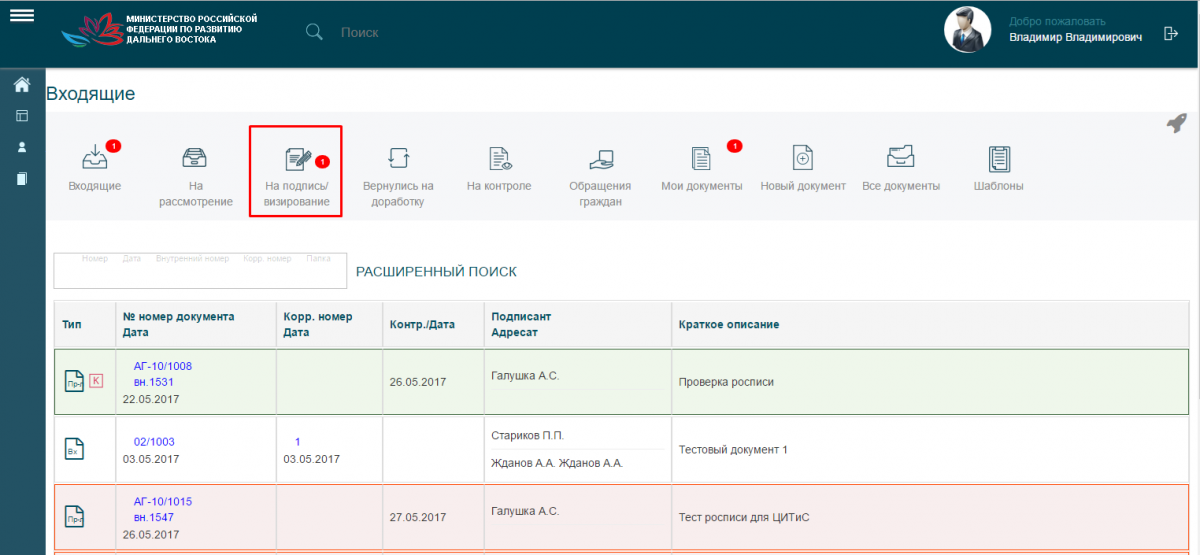Open РАСШИРЕННЫЙ ПОИСК advanced search

point(436,272)
